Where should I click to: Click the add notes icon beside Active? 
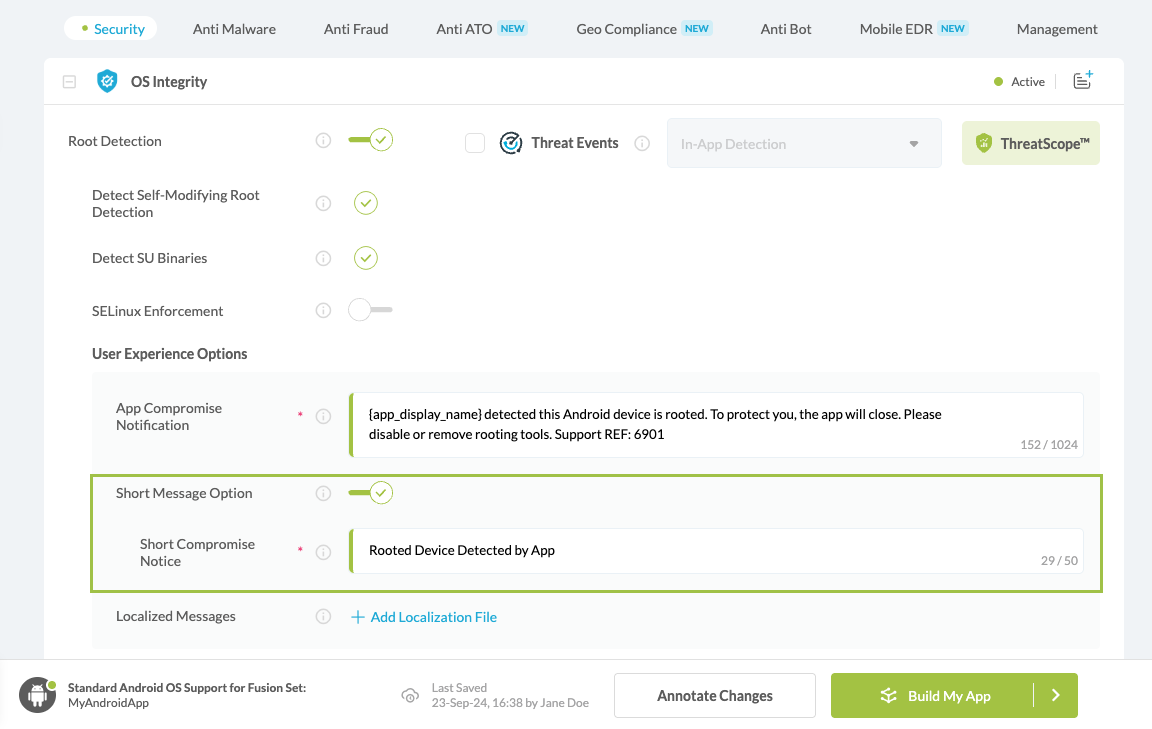(1082, 81)
